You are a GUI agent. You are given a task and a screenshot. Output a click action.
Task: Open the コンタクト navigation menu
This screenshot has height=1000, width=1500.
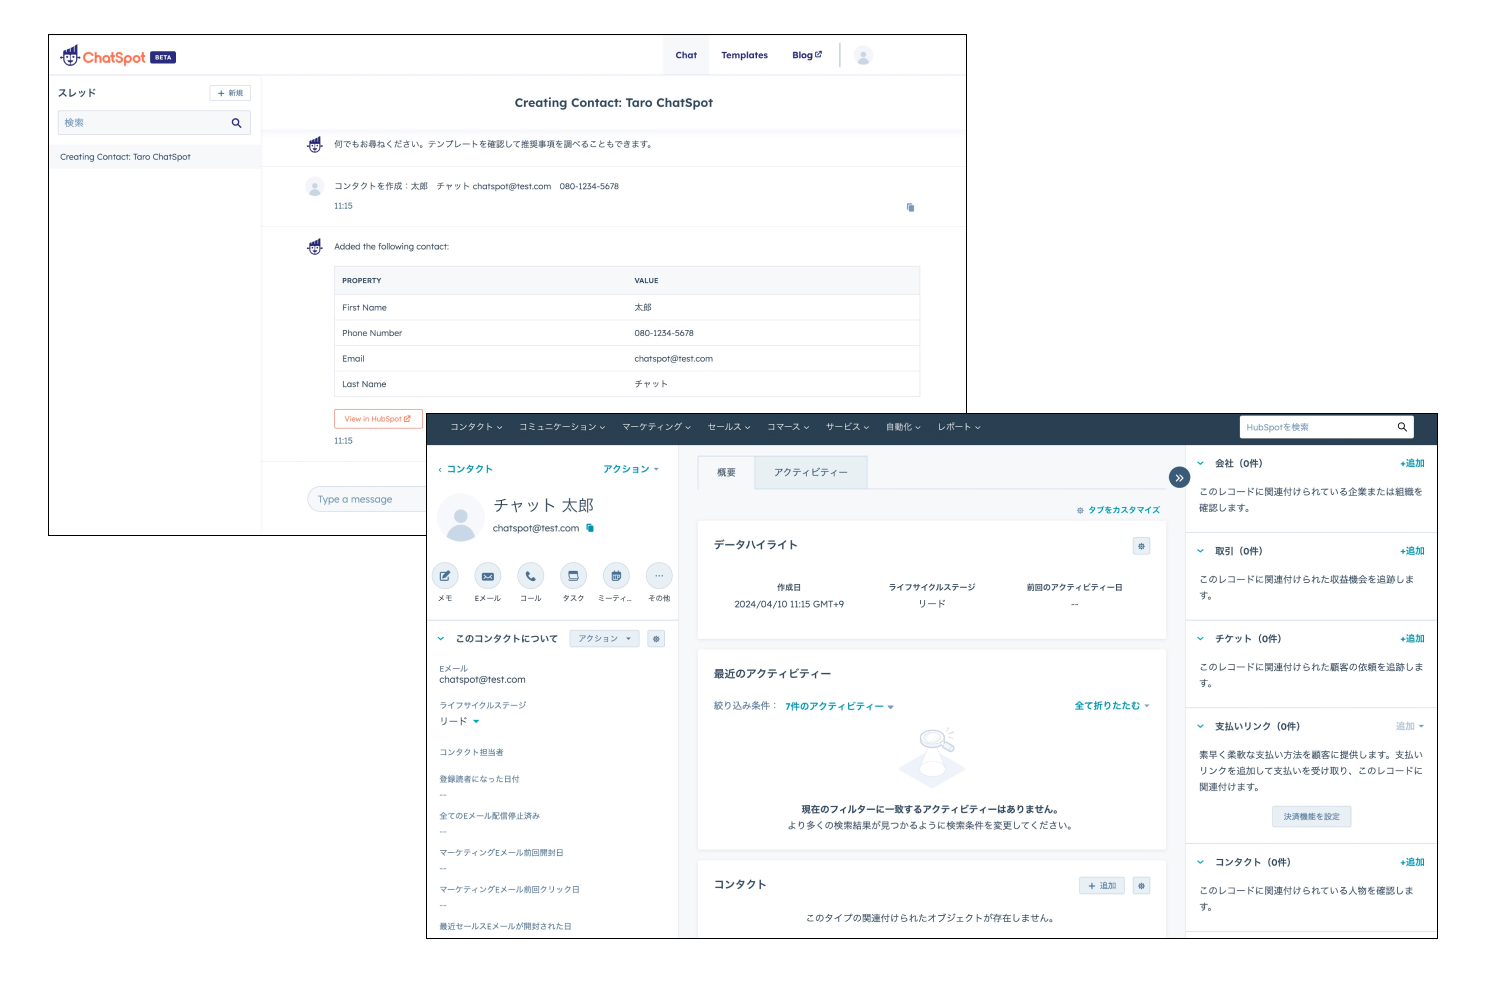coord(476,427)
